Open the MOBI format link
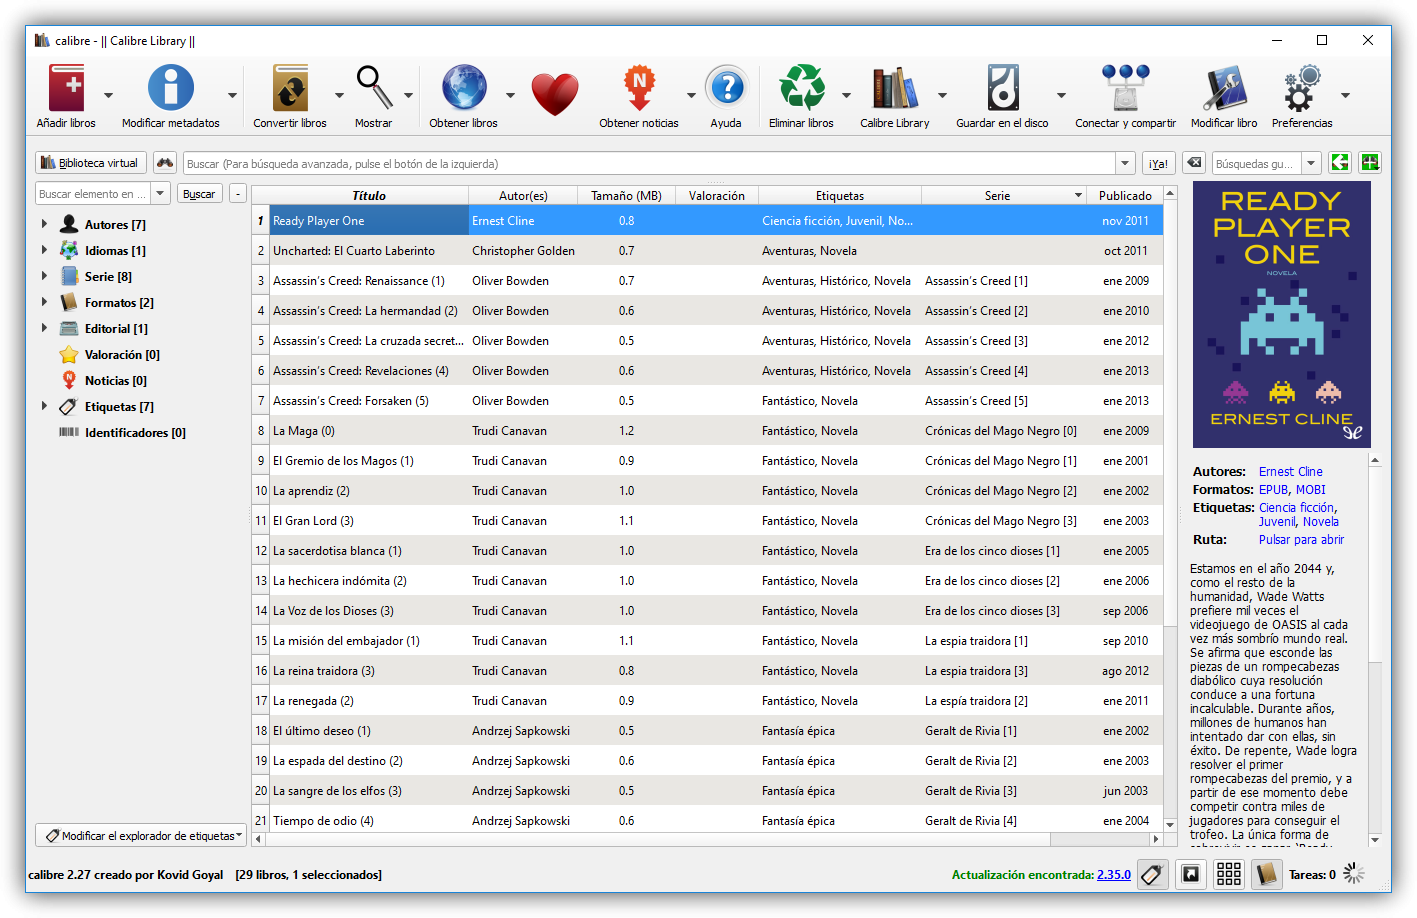 pos(1310,490)
